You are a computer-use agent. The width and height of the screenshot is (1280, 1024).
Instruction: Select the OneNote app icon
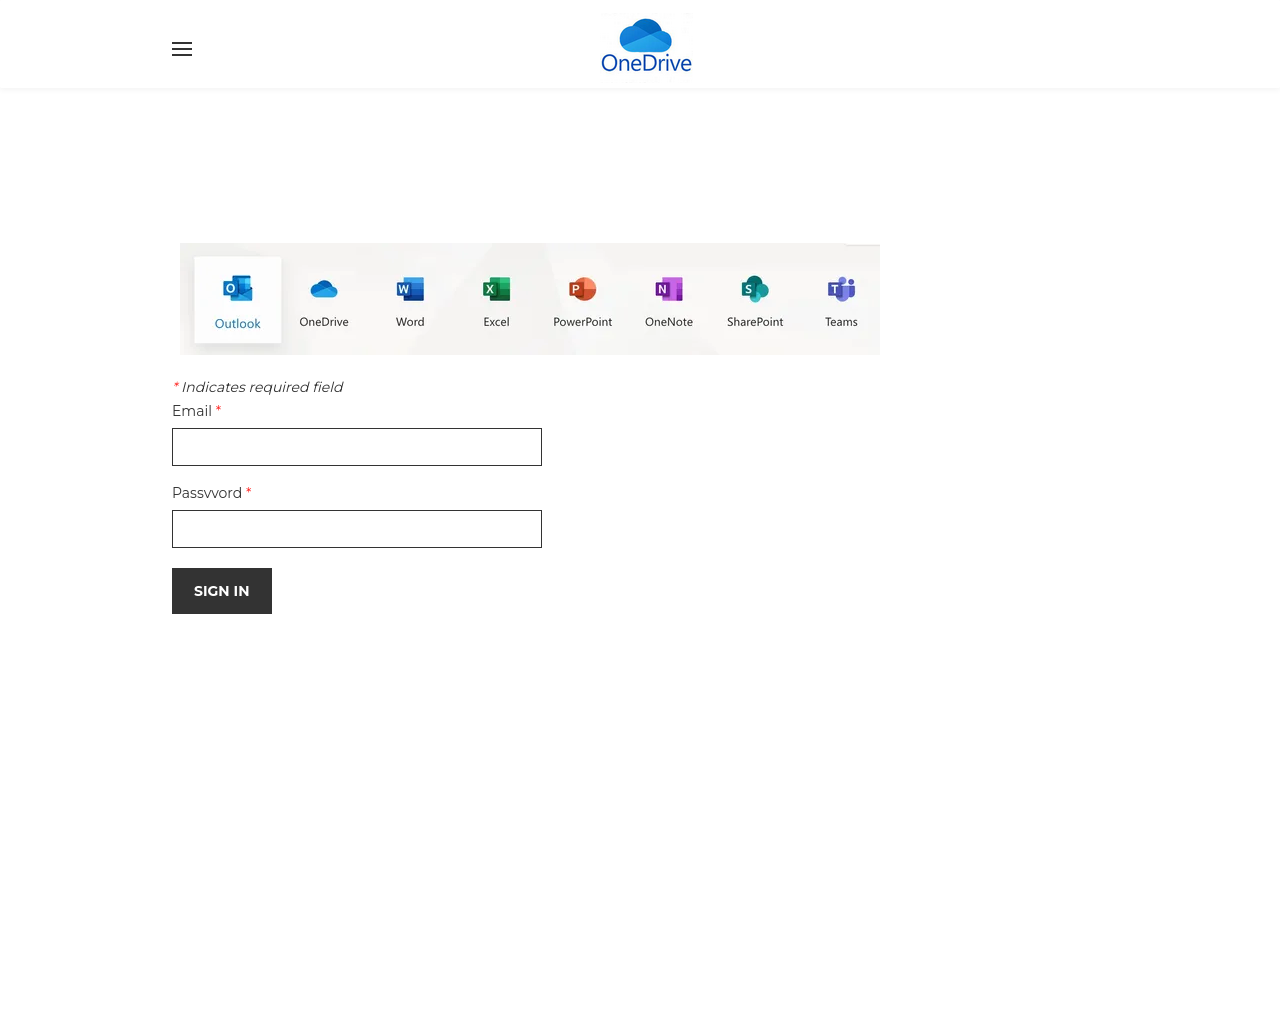tap(669, 289)
